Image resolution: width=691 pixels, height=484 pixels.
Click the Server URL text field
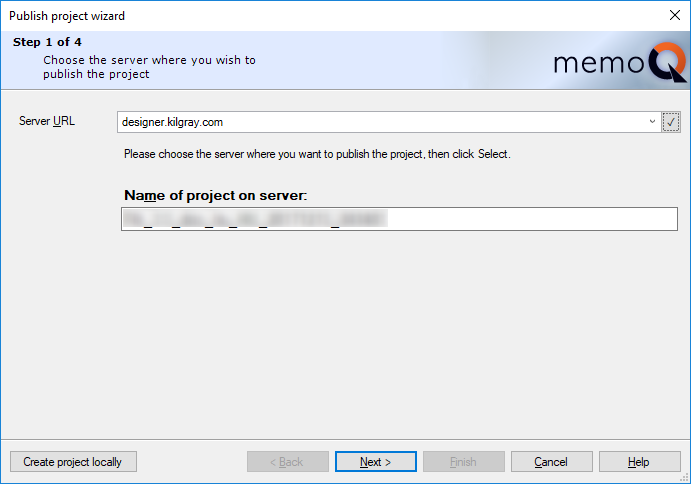(x=380, y=122)
